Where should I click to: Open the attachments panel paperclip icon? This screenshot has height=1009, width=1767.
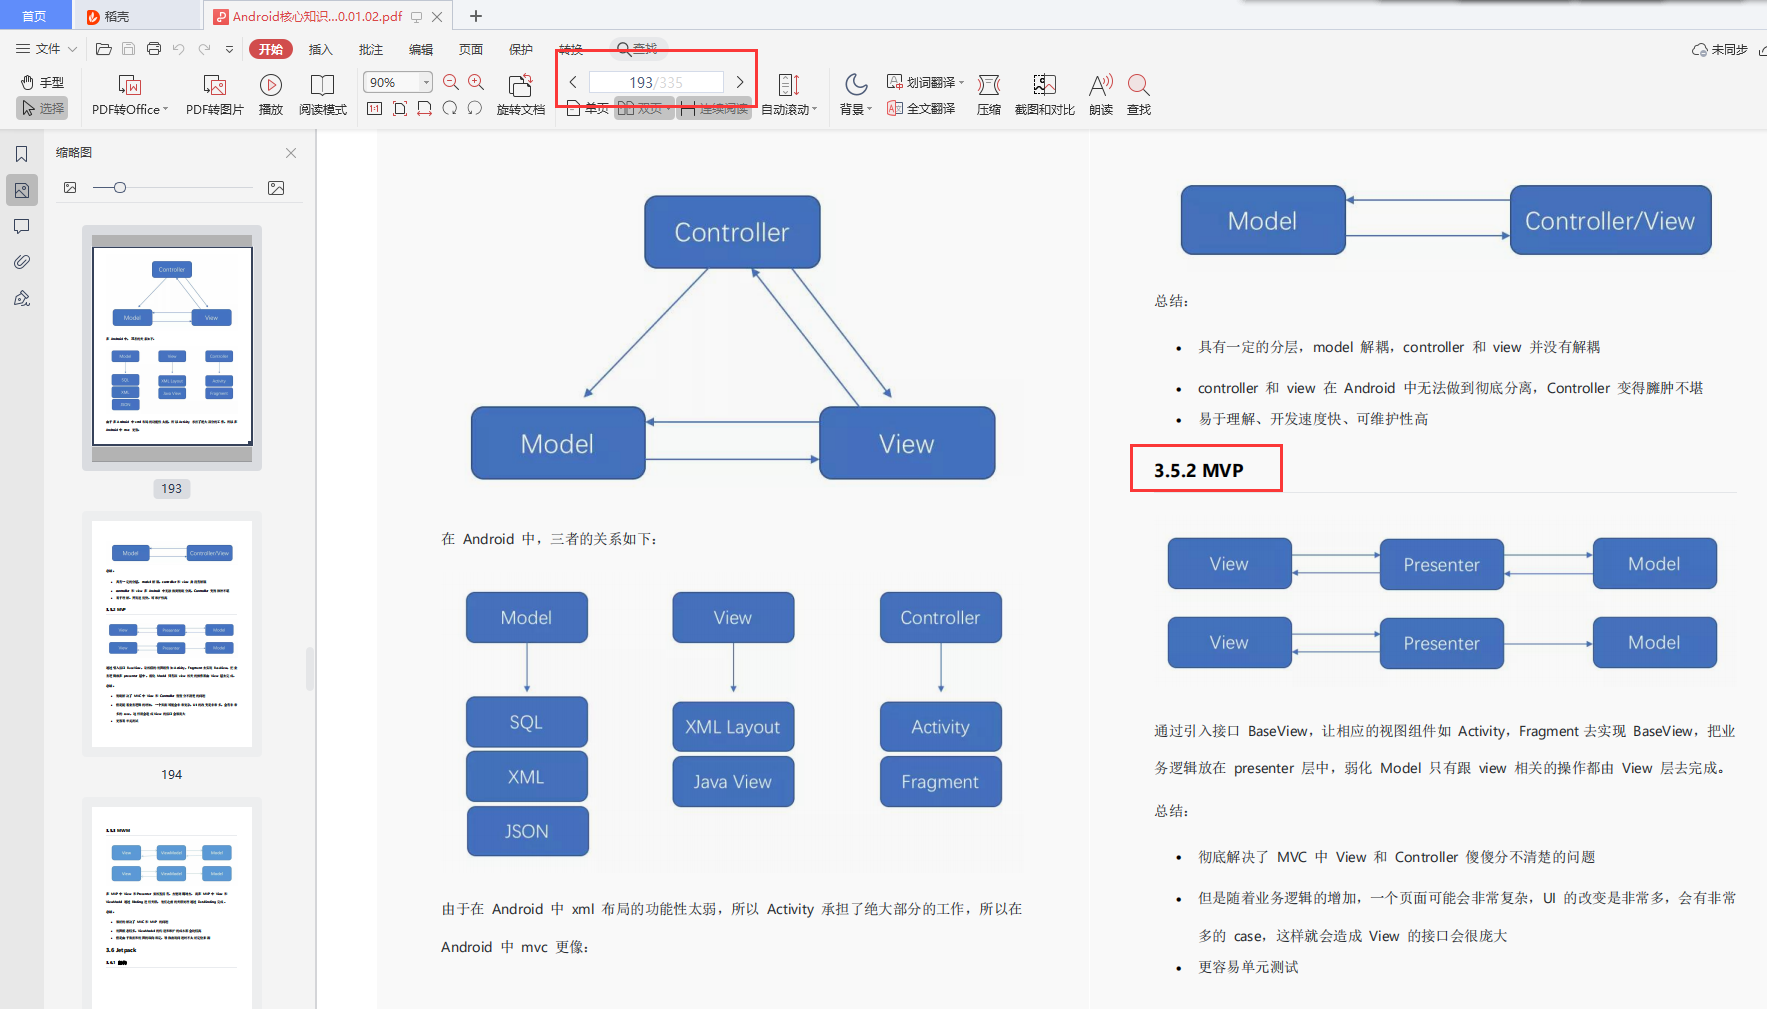coord(21,262)
